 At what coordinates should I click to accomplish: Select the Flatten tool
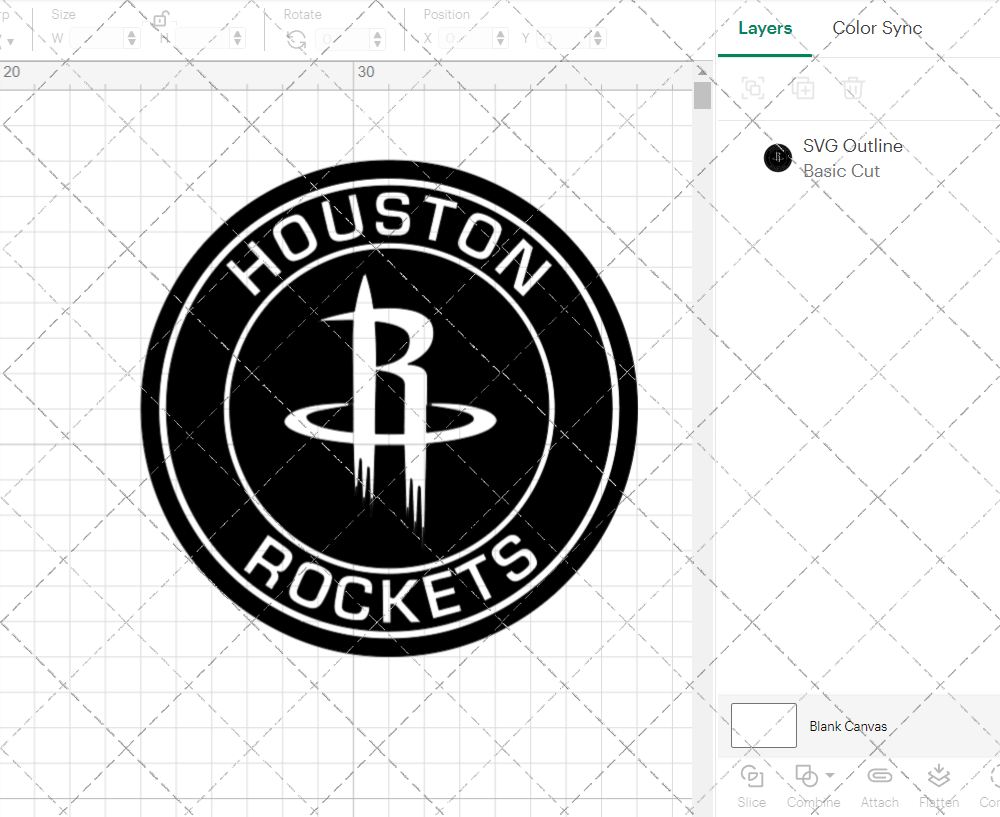[938, 776]
